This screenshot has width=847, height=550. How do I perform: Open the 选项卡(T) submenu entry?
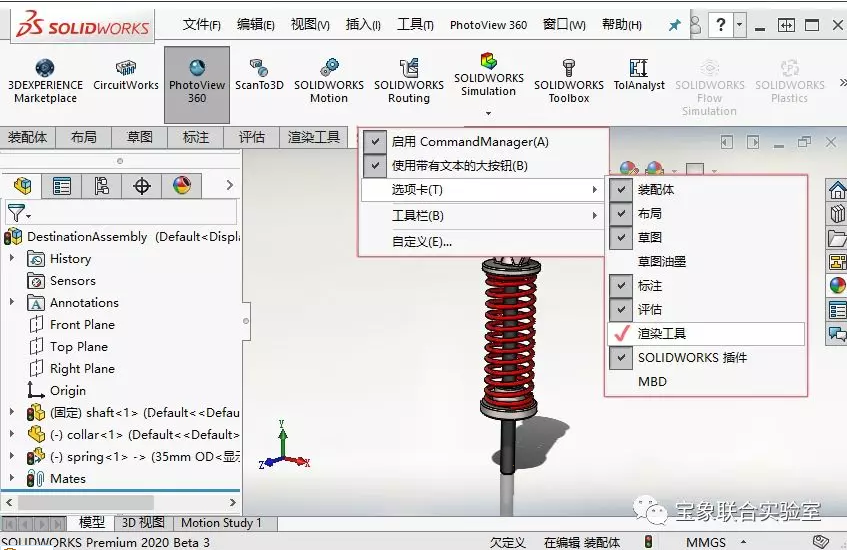[x=483, y=190]
